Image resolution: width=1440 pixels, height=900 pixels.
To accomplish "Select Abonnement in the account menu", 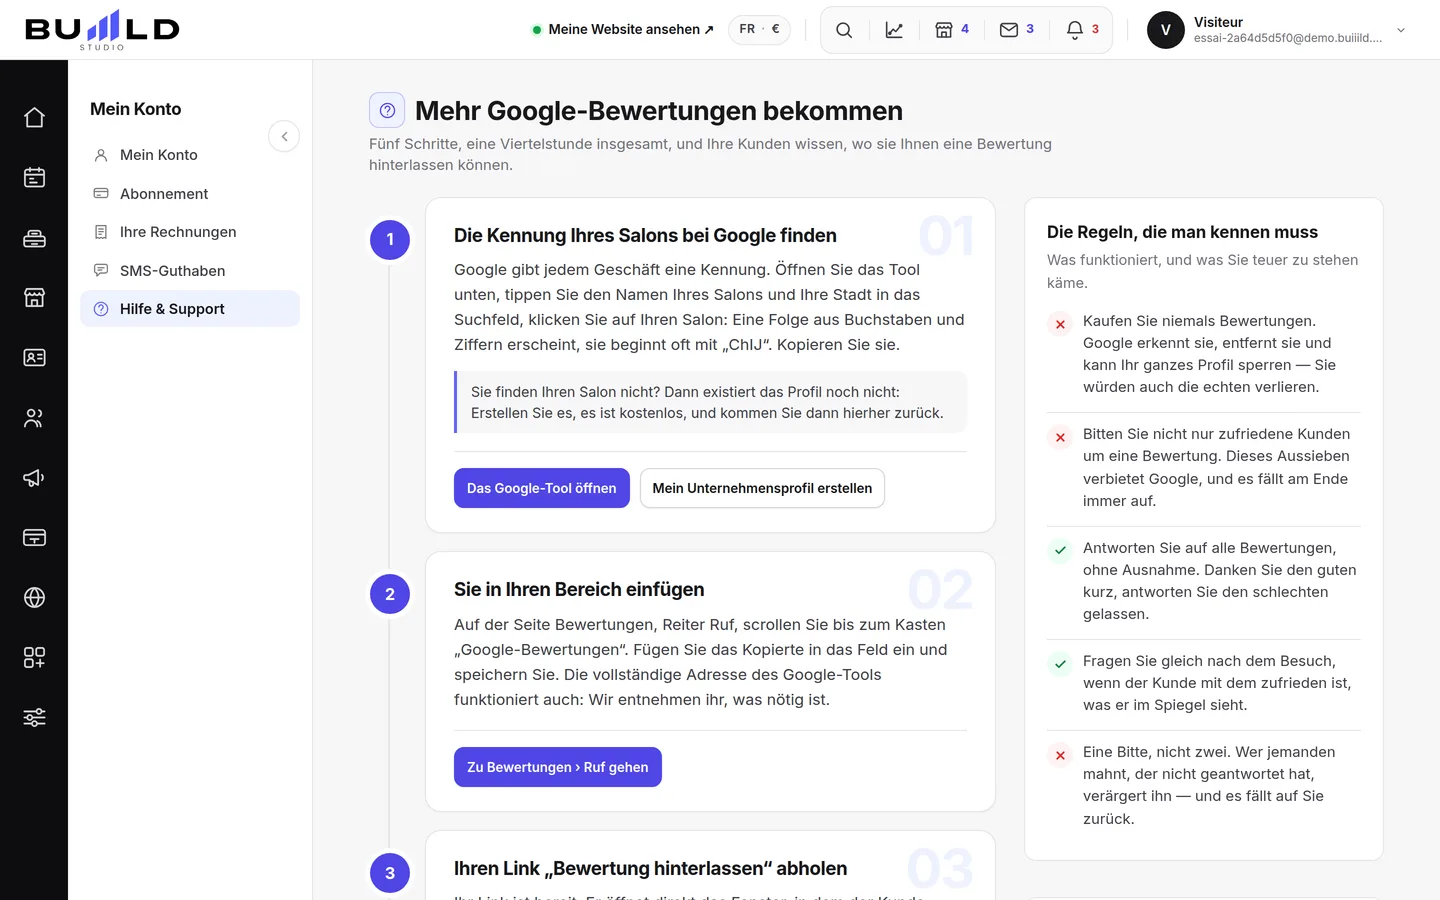I will tap(190, 194).
